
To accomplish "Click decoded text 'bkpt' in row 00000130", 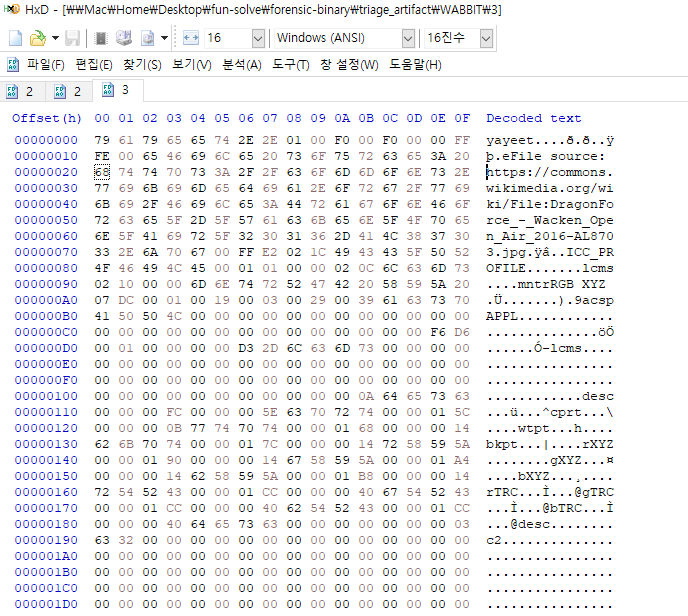I will tap(502, 444).
